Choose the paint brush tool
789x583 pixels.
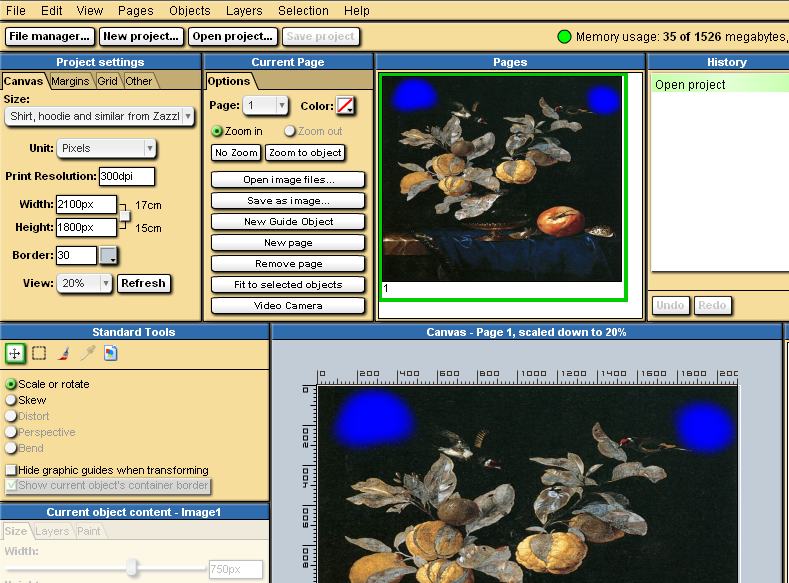(x=63, y=353)
